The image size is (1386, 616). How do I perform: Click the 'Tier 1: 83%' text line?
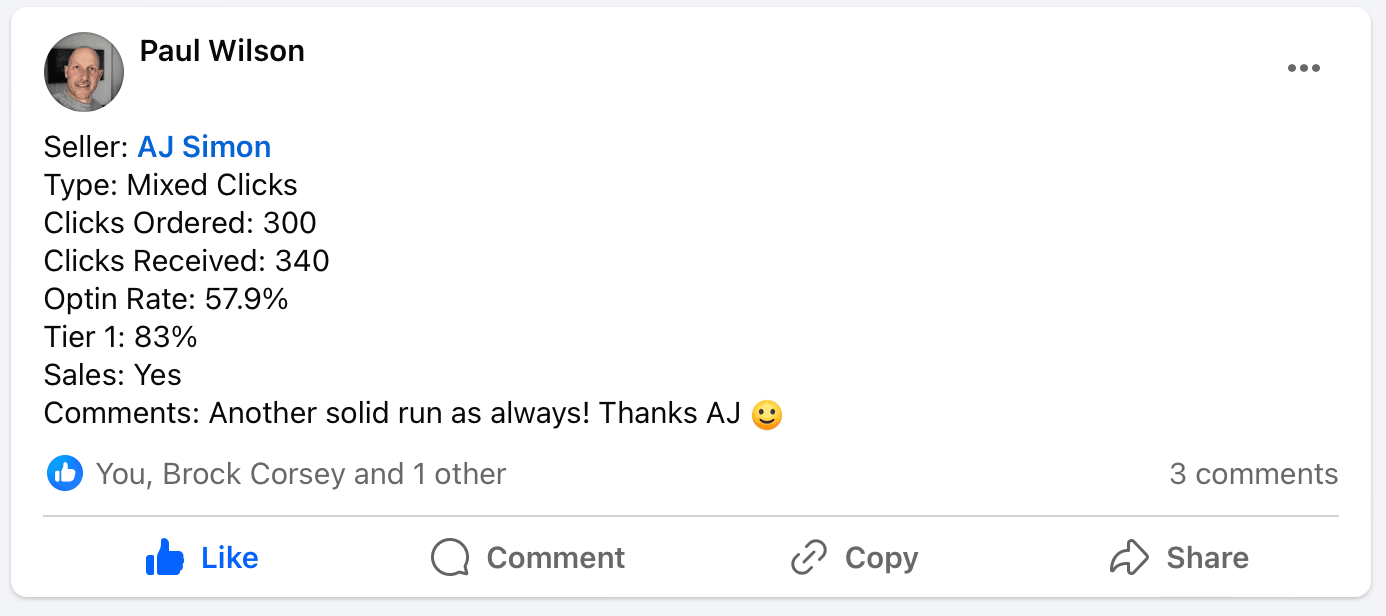(120, 337)
